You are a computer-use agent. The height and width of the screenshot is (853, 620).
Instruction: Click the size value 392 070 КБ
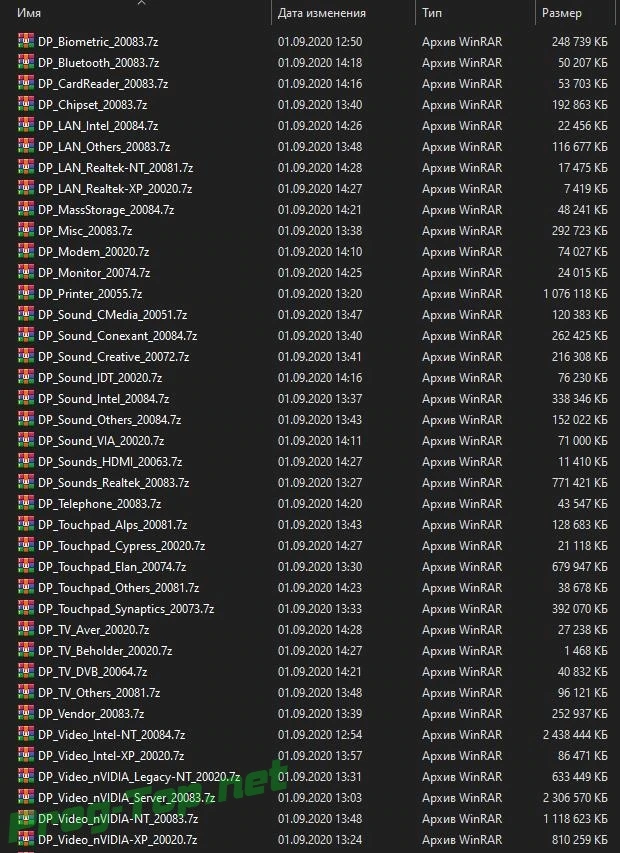[580, 609]
